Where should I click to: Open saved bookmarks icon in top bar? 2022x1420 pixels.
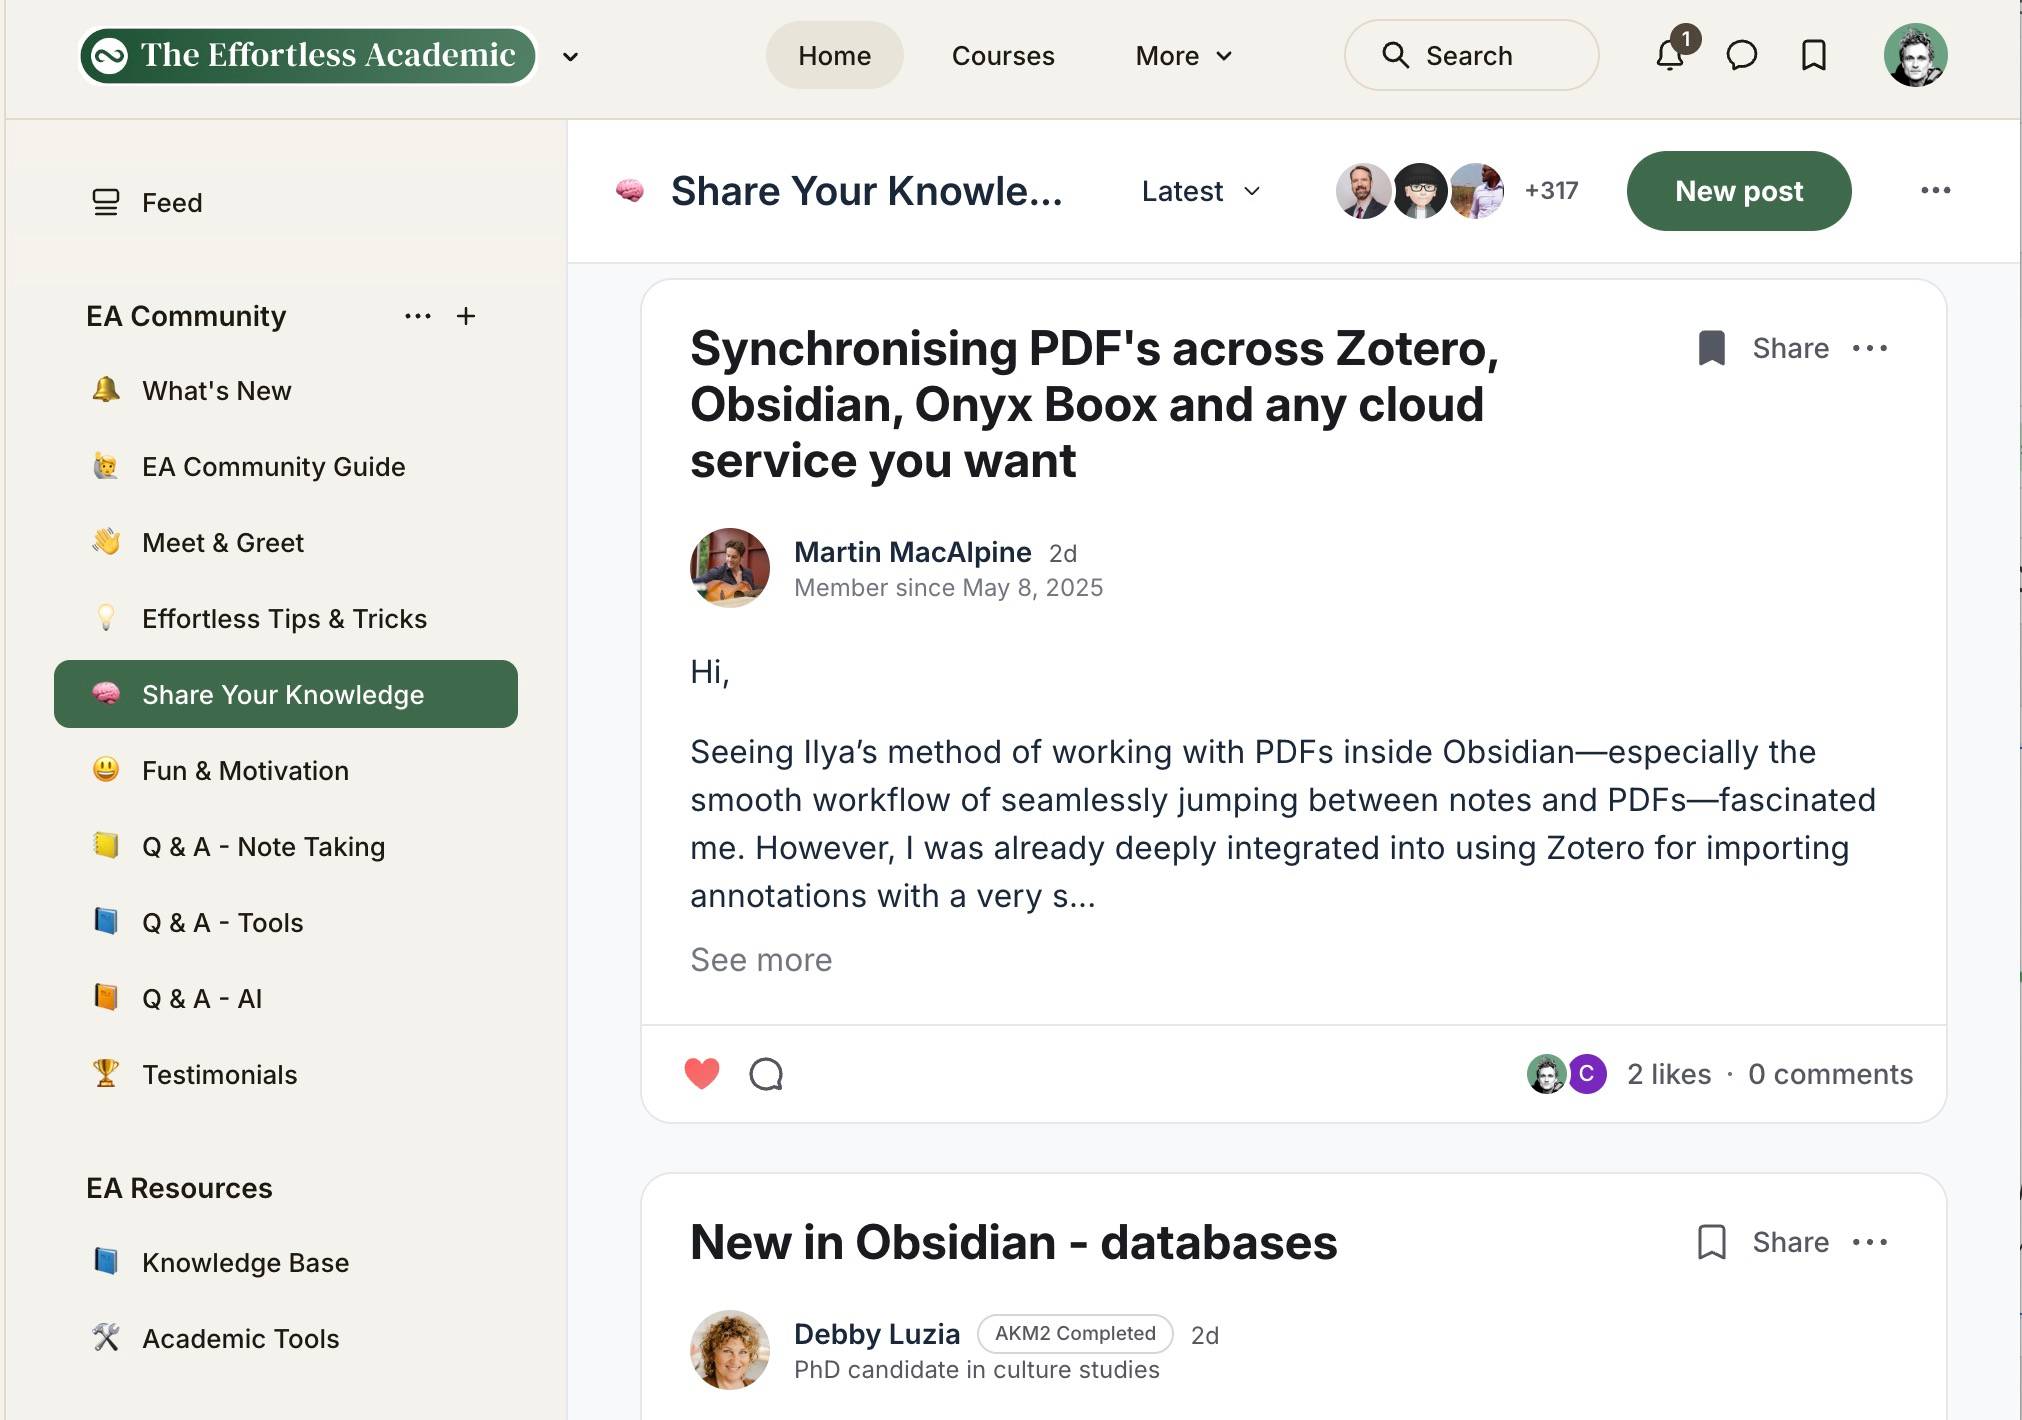coord(1814,55)
